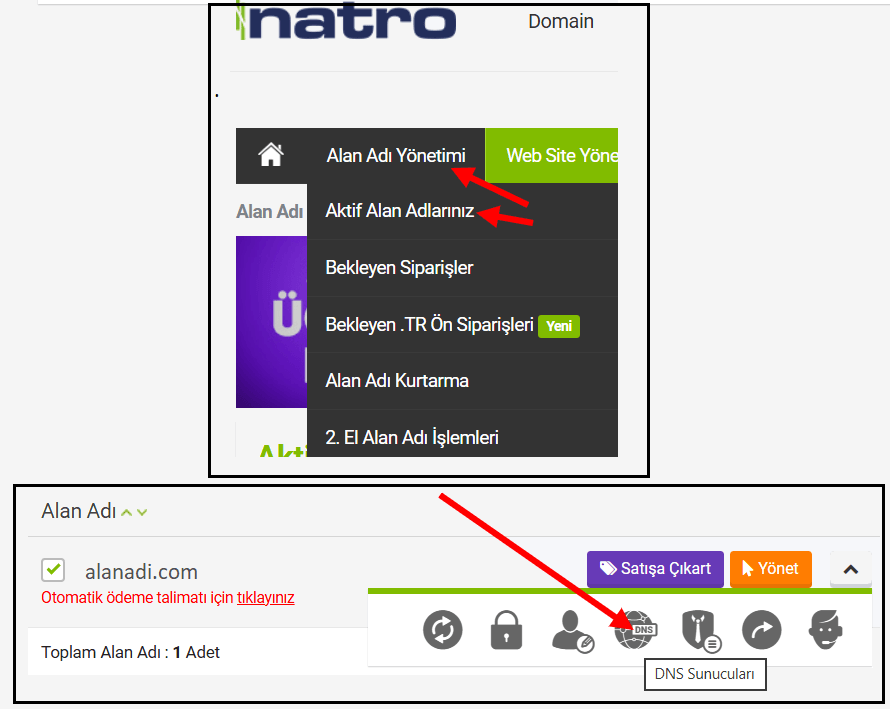Click Toplam Alan Adı : 1 Adet text

pyautogui.click(x=130, y=652)
